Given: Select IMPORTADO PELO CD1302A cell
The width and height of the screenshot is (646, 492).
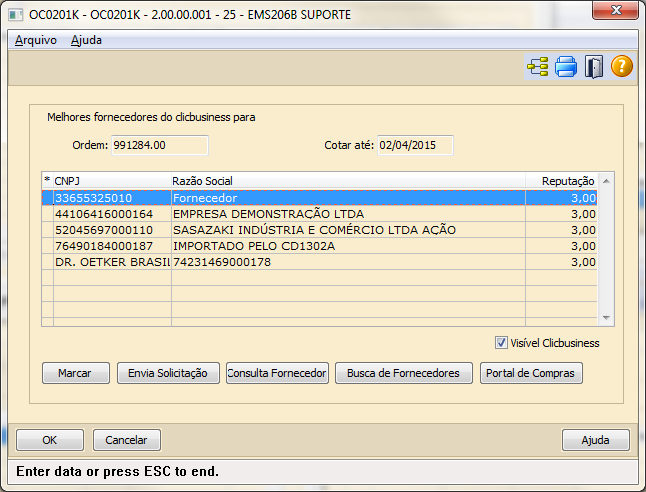Looking at the screenshot, I should (x=348, y=246).
